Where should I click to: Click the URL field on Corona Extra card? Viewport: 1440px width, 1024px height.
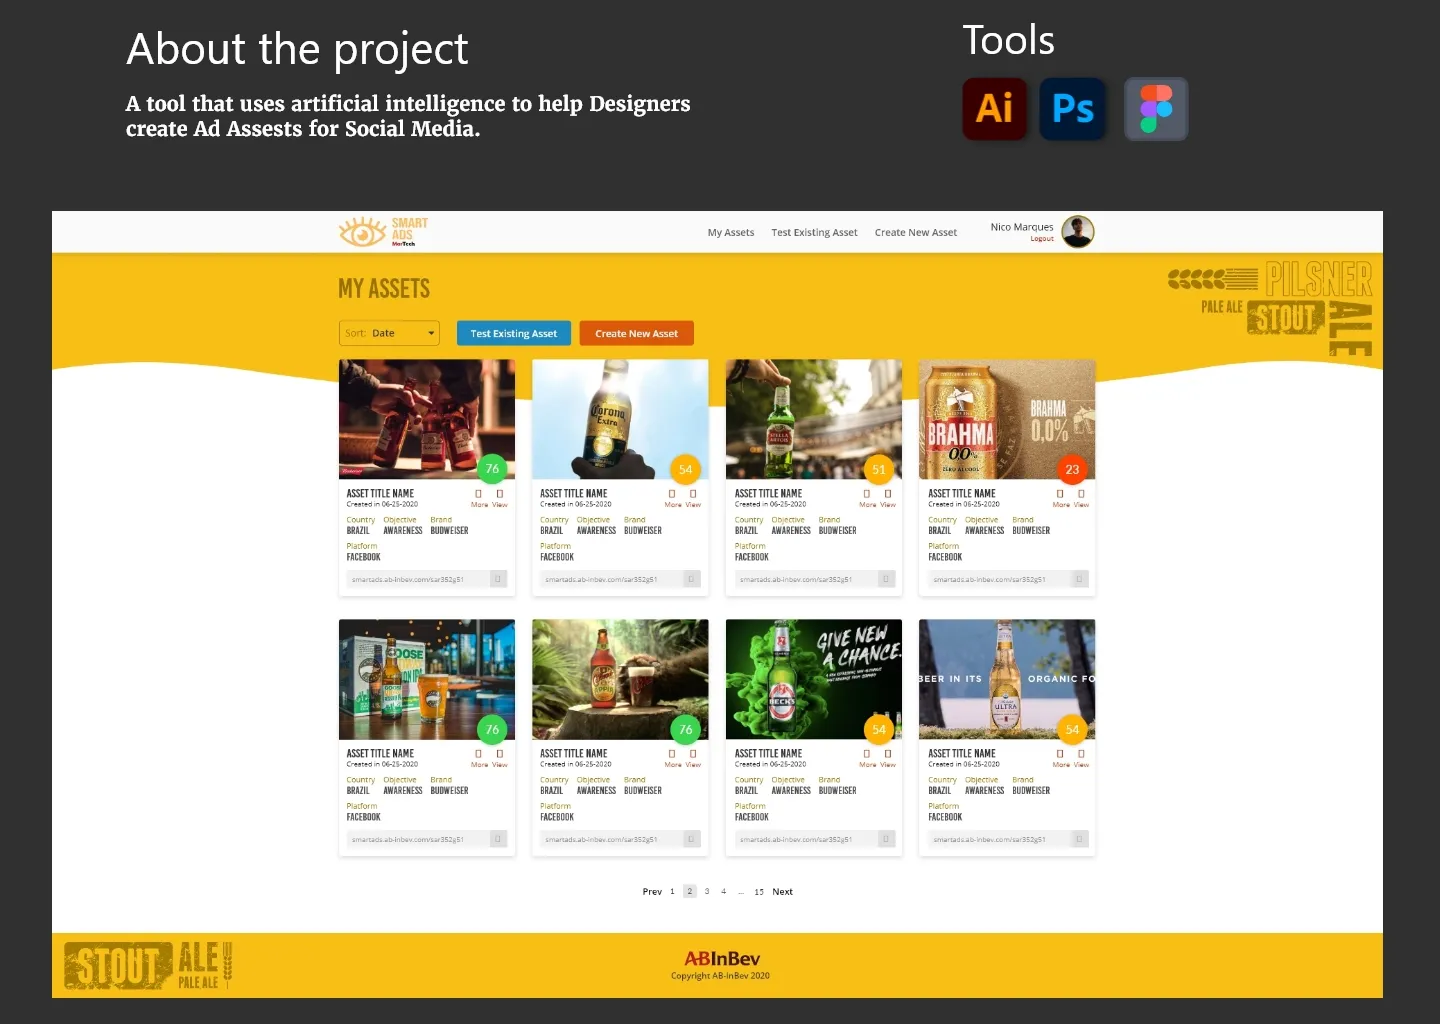click(620, 579)
